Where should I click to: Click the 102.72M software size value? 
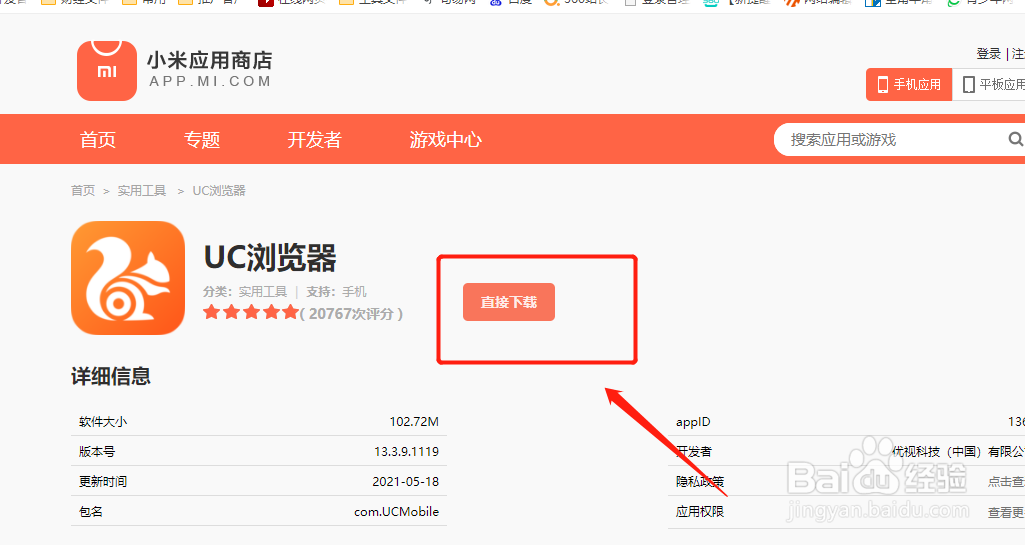click(x=414, y=421)
